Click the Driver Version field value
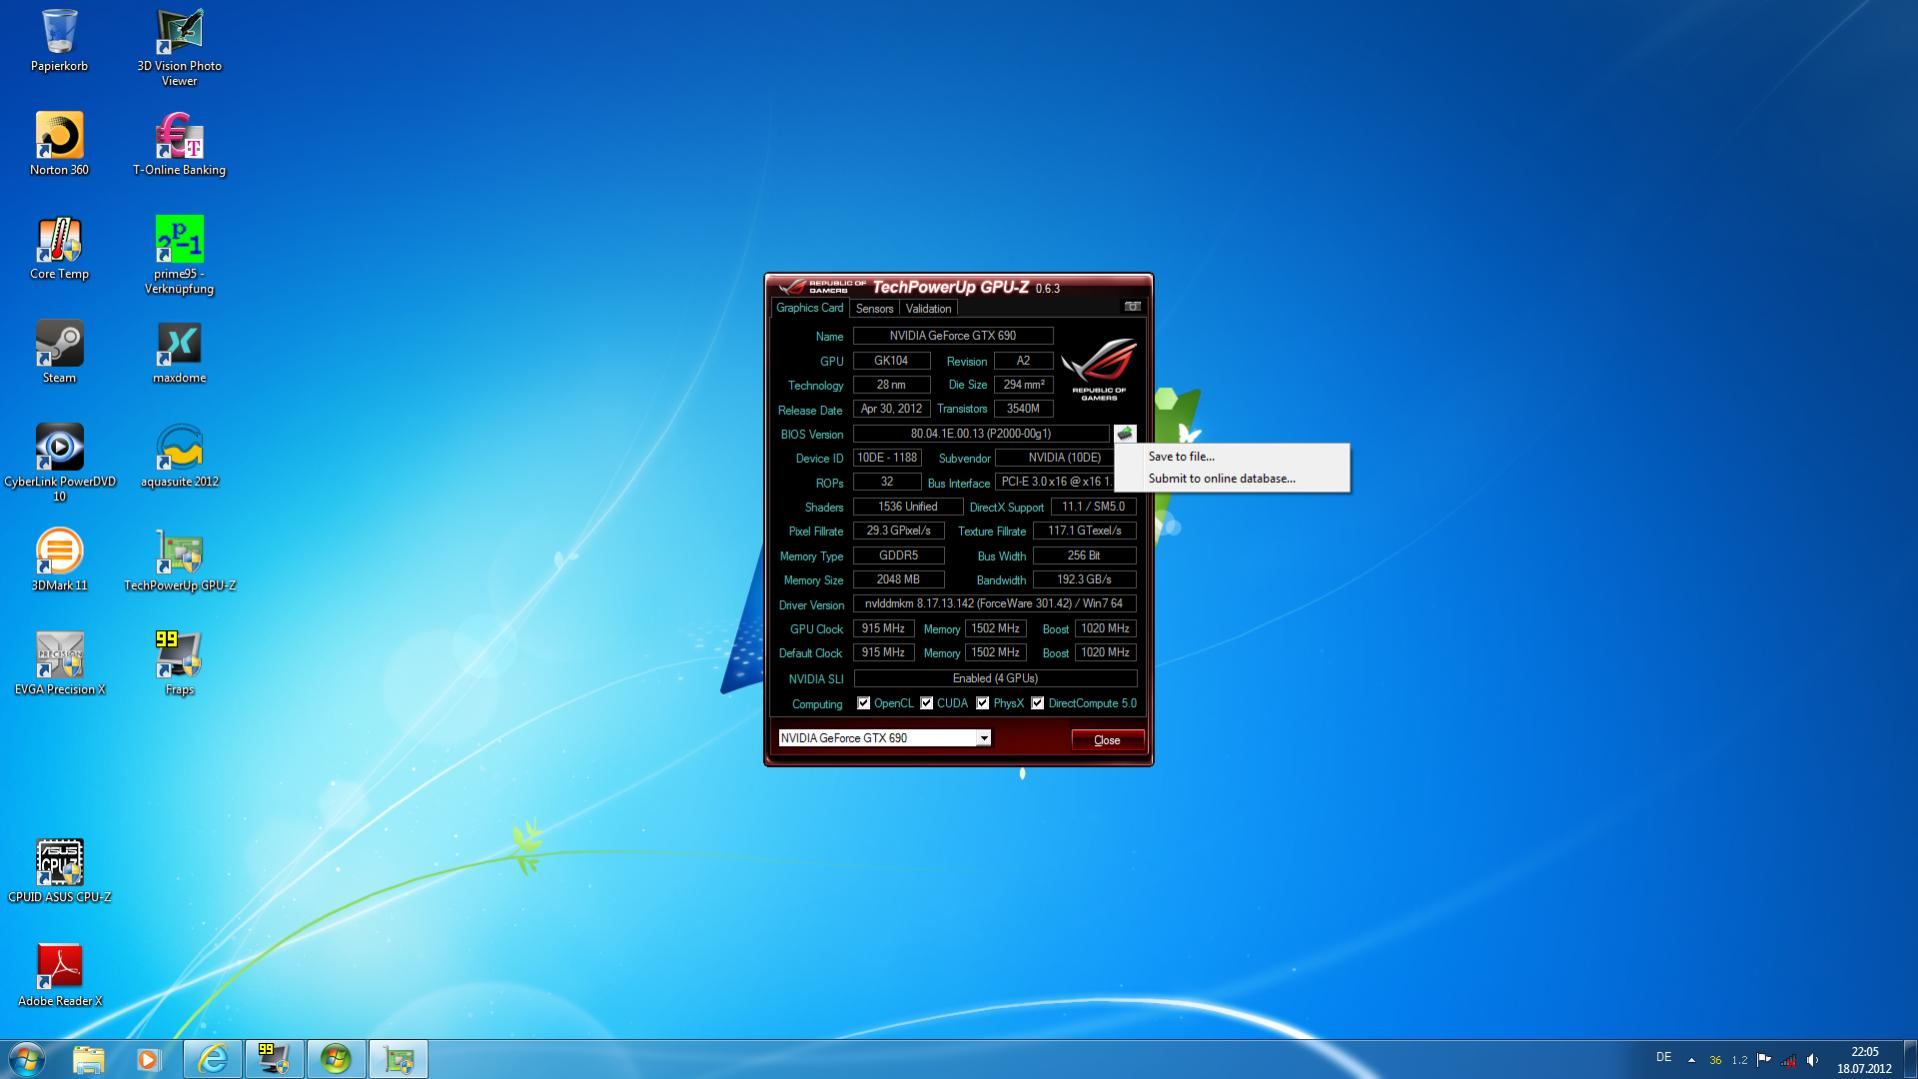Viewport: 1918px width, 1079px height. click(995, 604)
